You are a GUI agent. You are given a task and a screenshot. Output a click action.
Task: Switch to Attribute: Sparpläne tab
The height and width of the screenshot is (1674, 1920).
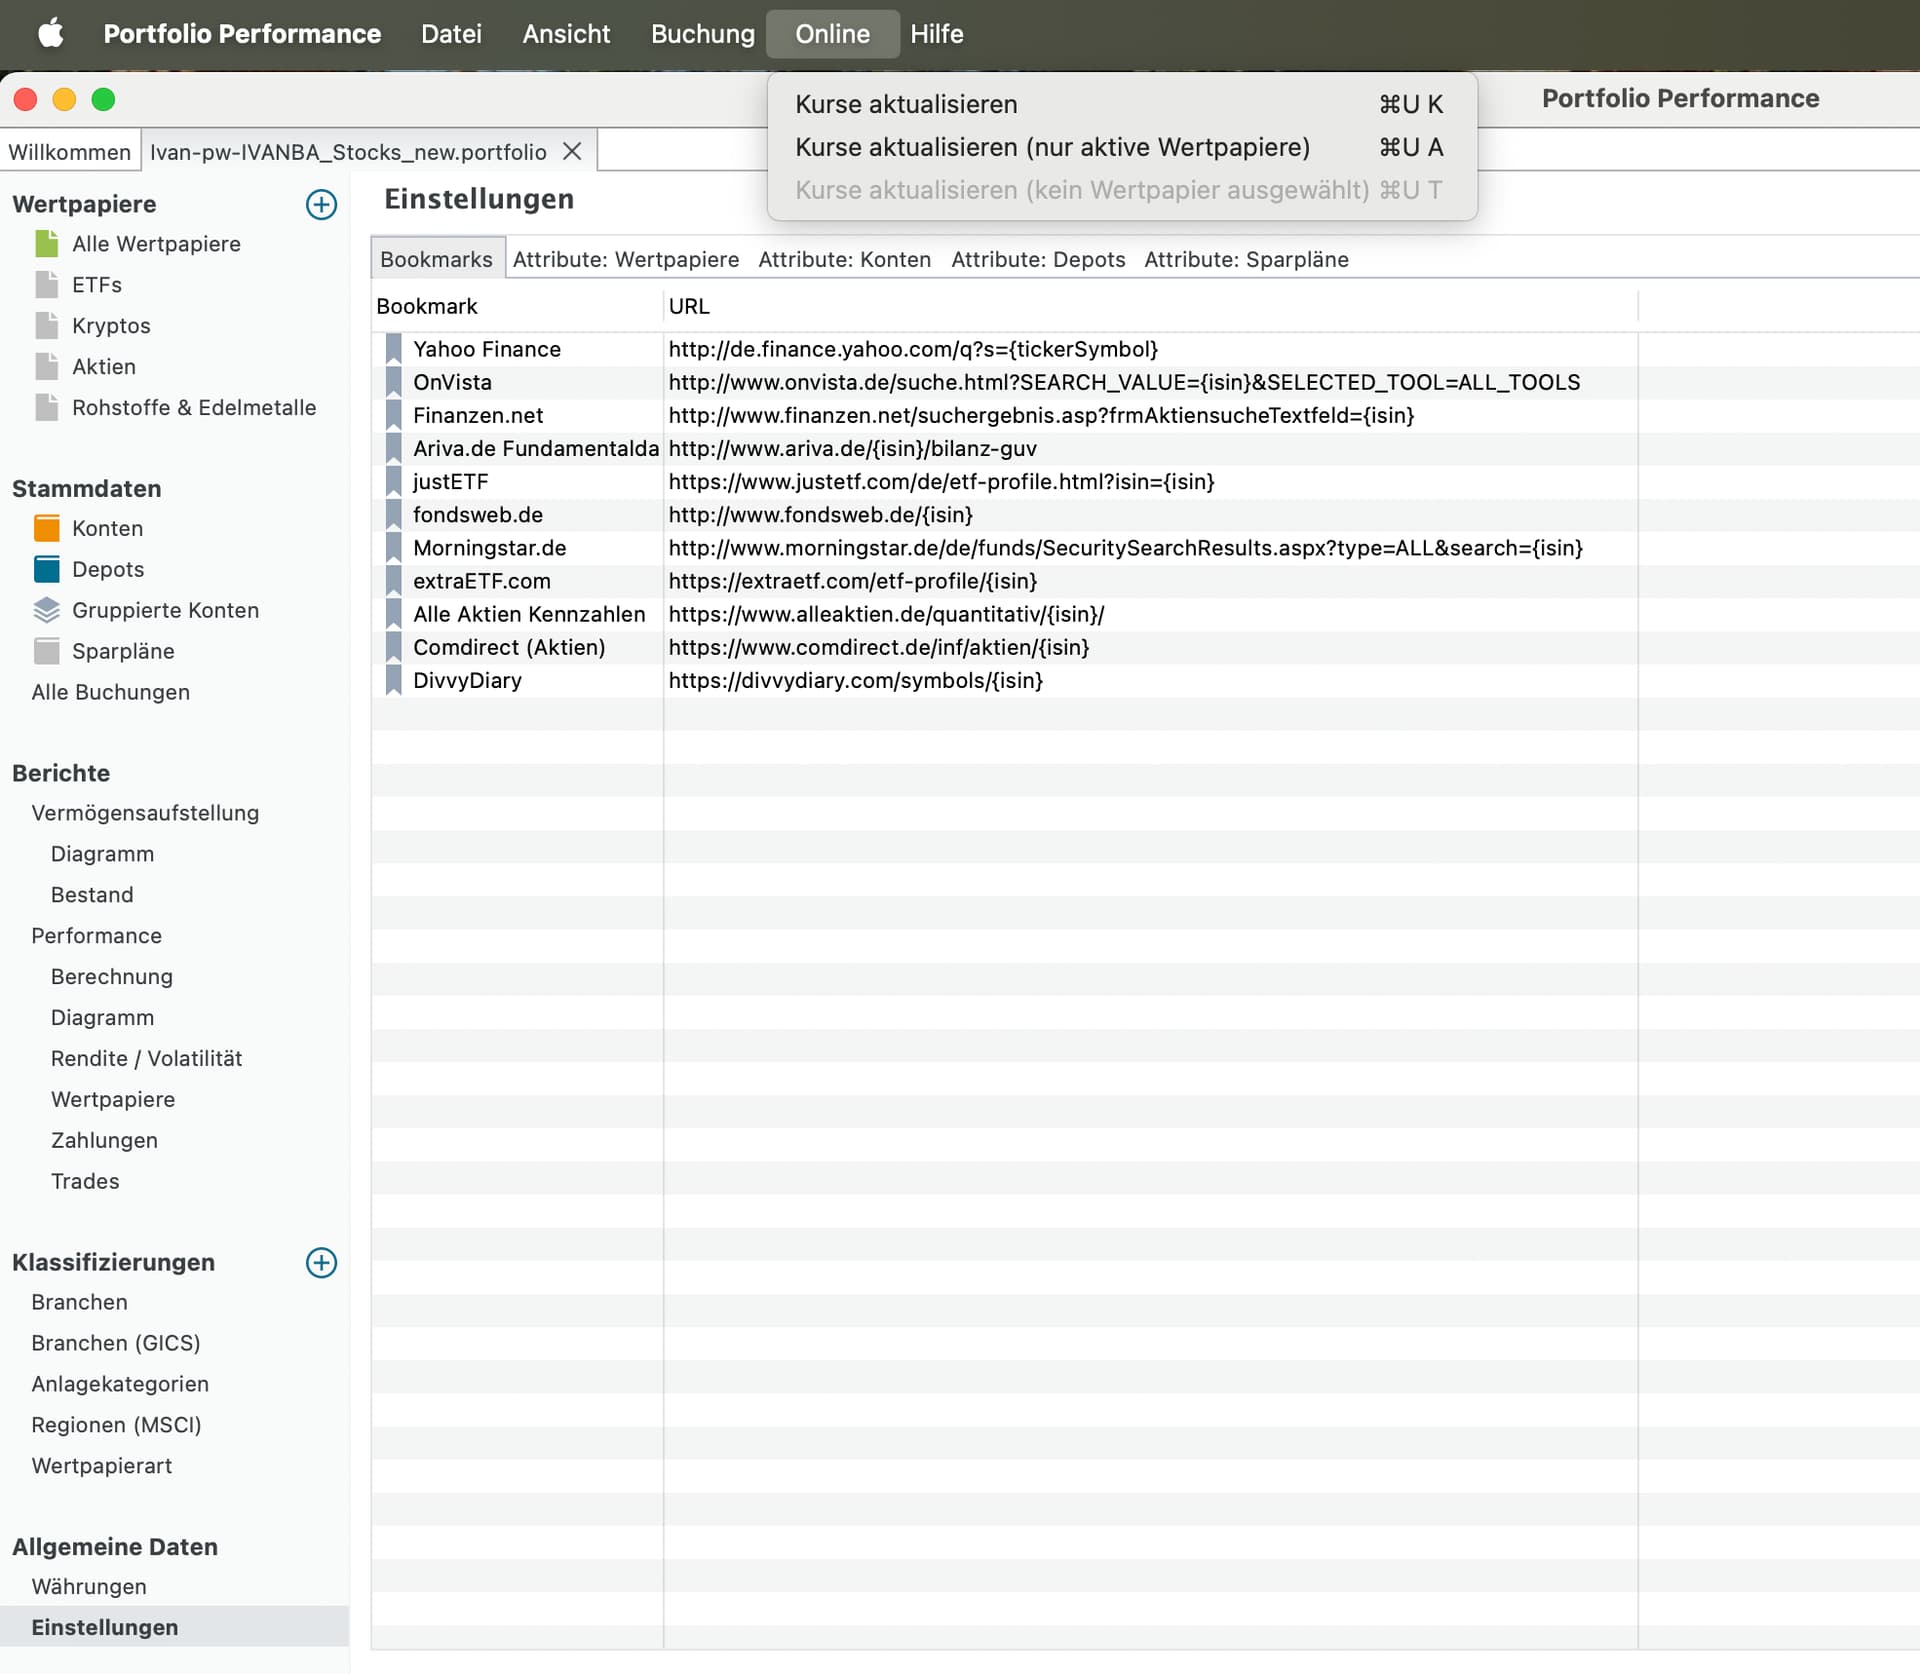pyautogui.click(x=1246, y=259)
